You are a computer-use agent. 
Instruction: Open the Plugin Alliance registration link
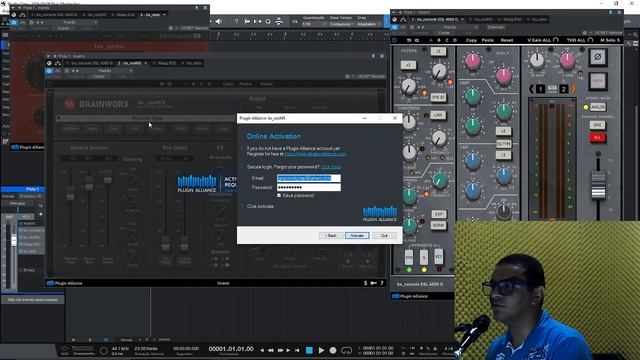click(316, 154)
